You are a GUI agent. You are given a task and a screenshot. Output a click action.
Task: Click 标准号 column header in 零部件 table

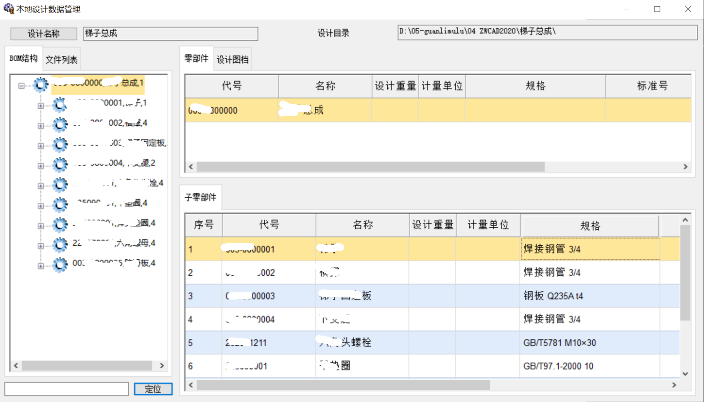point(649,86)
